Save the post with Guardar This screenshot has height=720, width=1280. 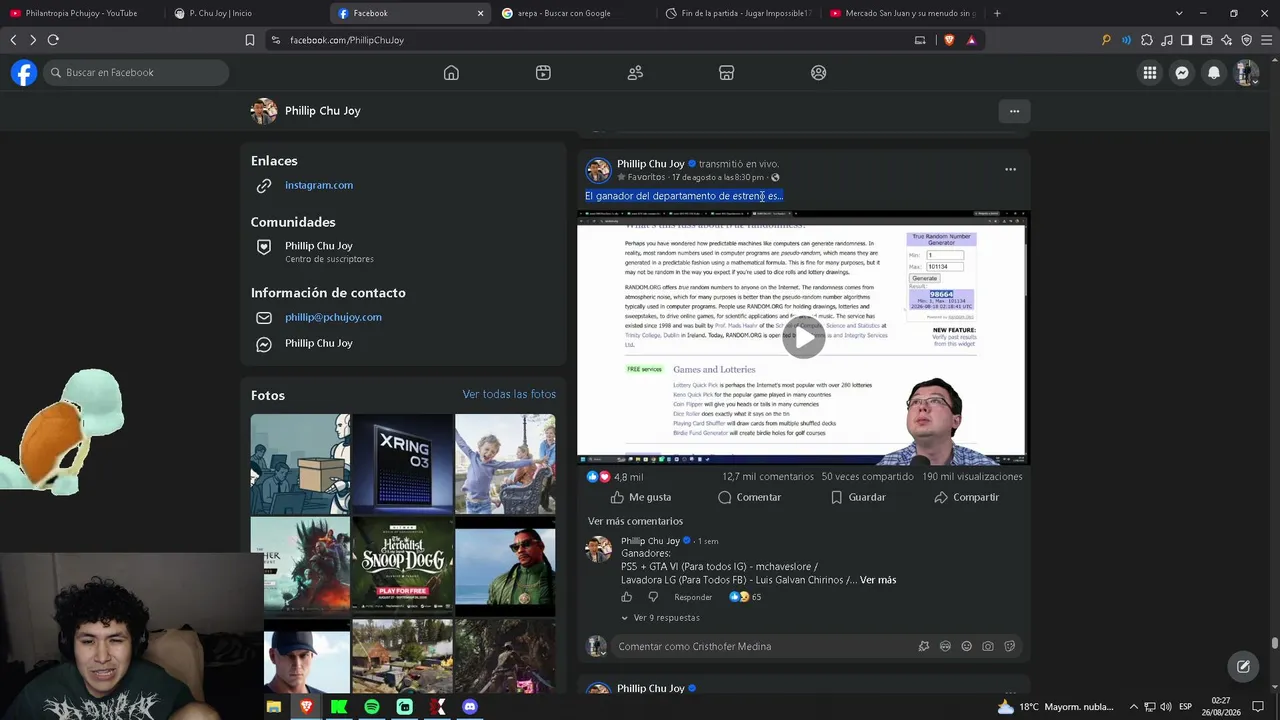pos(858,497)
